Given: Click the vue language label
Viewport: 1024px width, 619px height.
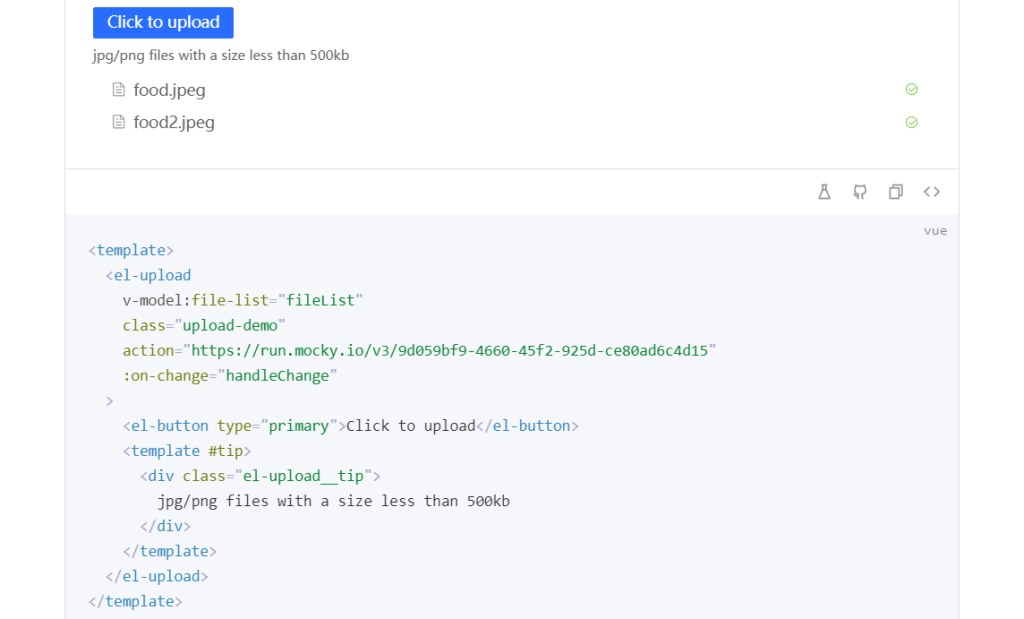Looking at the screenshot, I should coord(935,231).
